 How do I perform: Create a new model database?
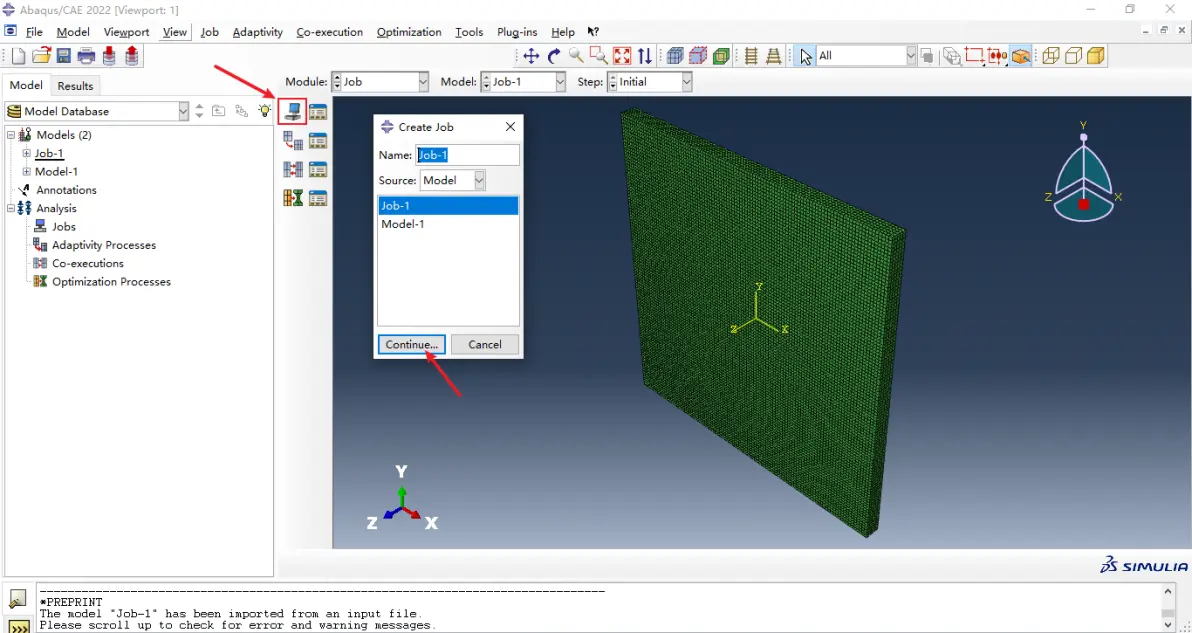pos(18,55)
